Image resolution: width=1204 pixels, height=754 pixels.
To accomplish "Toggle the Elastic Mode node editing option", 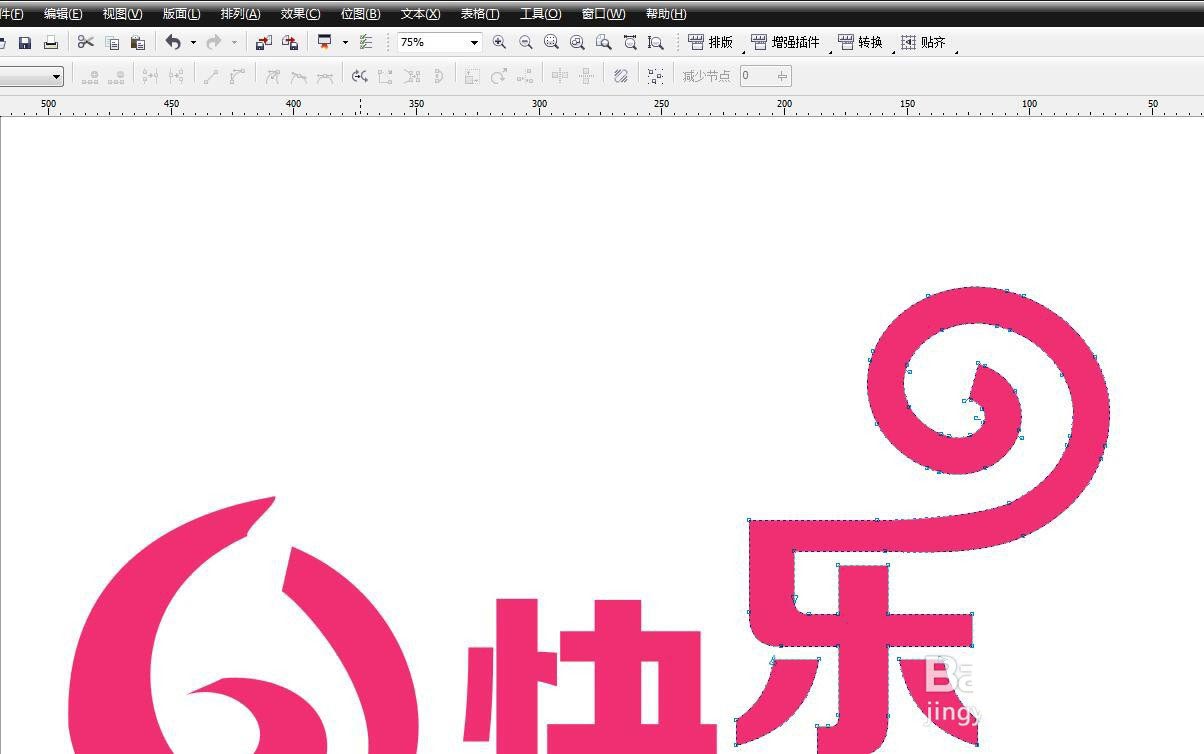I will 621,75.
